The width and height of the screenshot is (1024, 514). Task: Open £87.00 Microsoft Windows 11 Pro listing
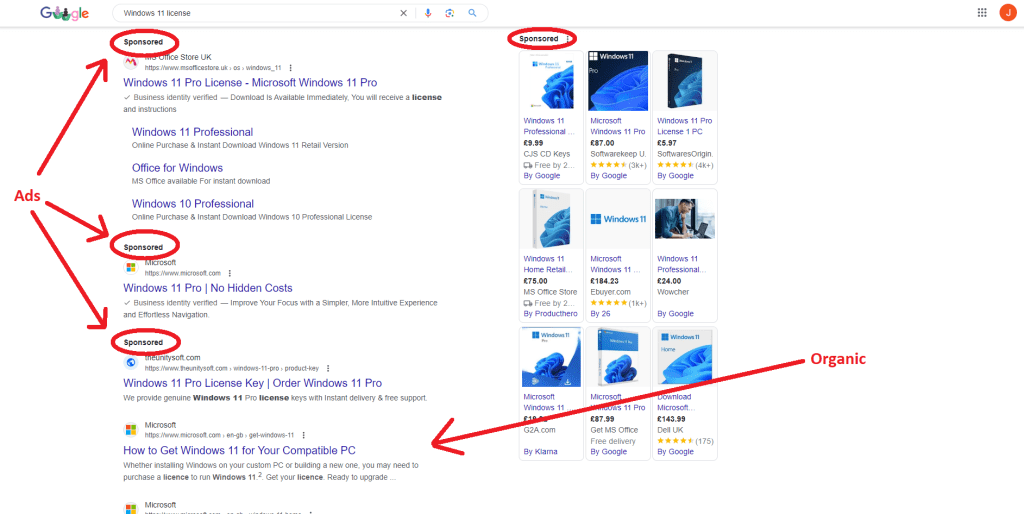pos(618,126)
